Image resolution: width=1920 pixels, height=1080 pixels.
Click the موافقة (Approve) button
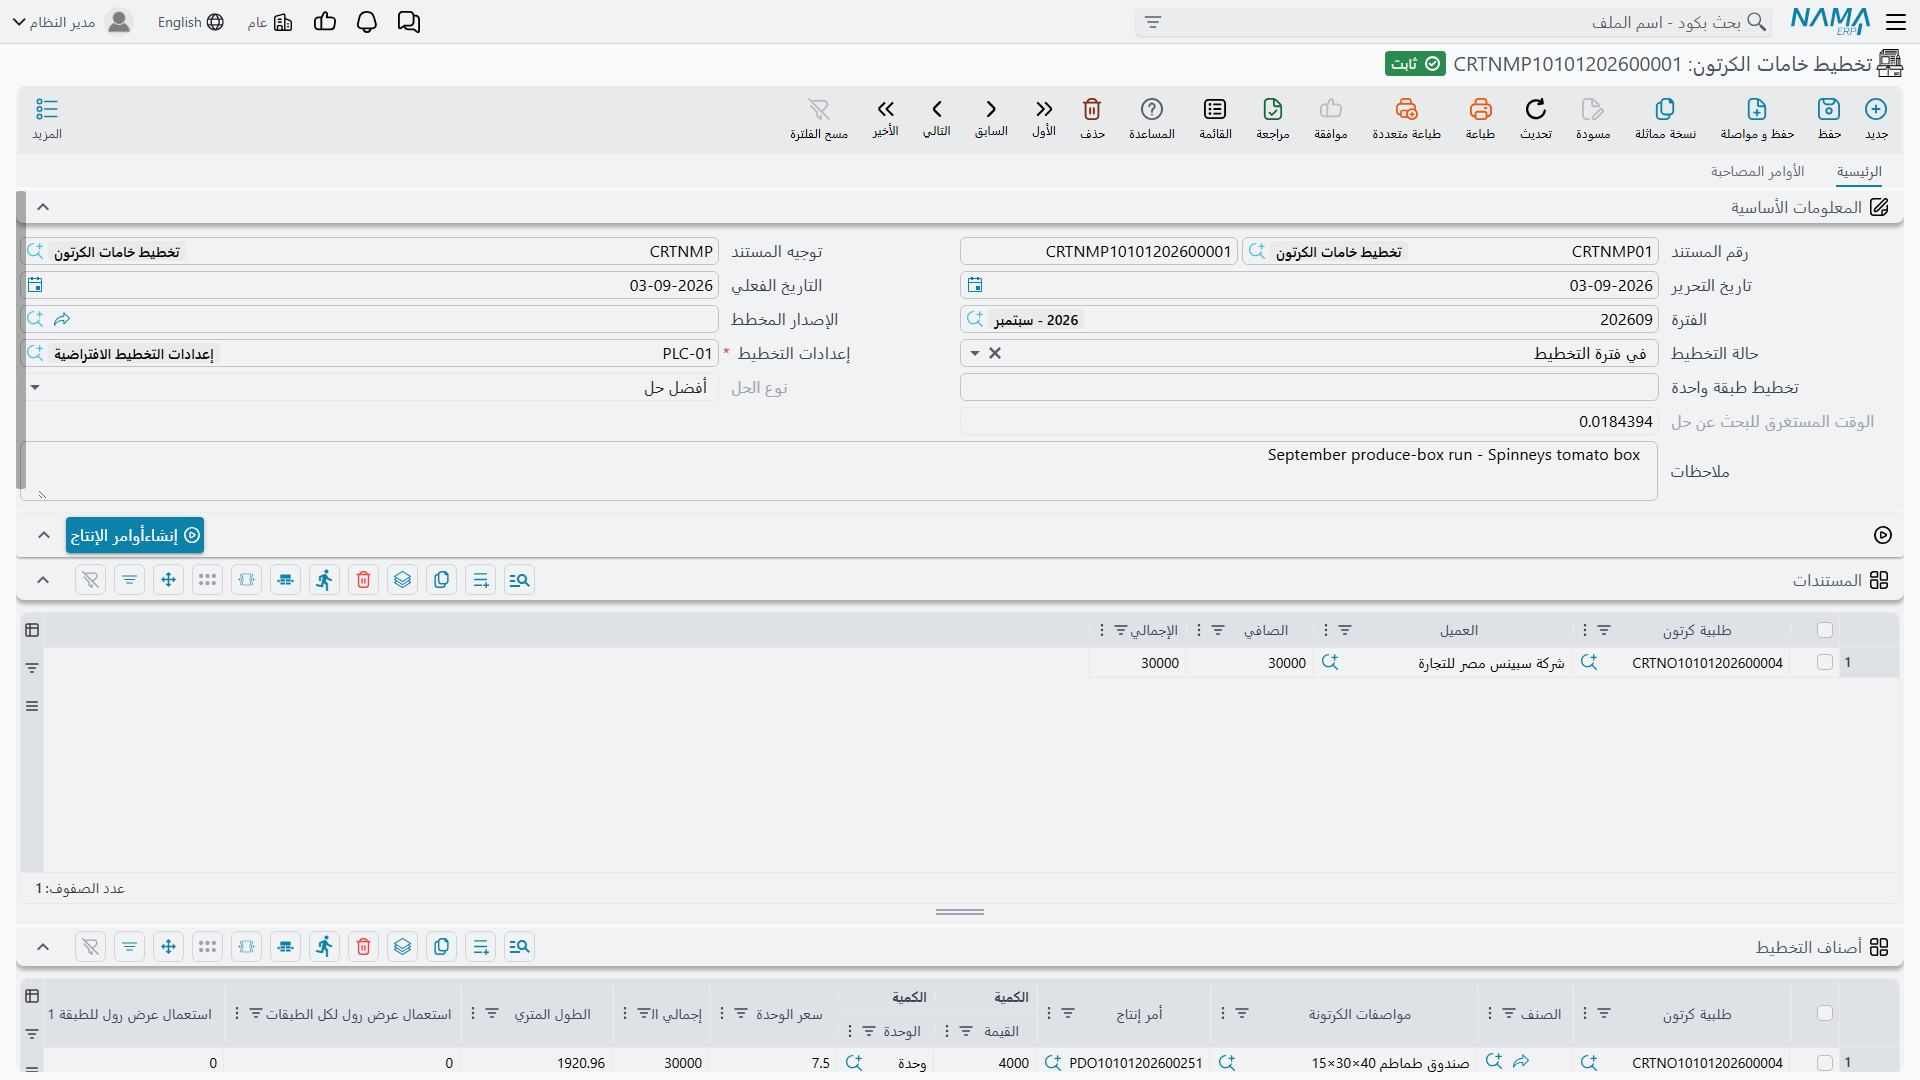(x=1330, y=118)
